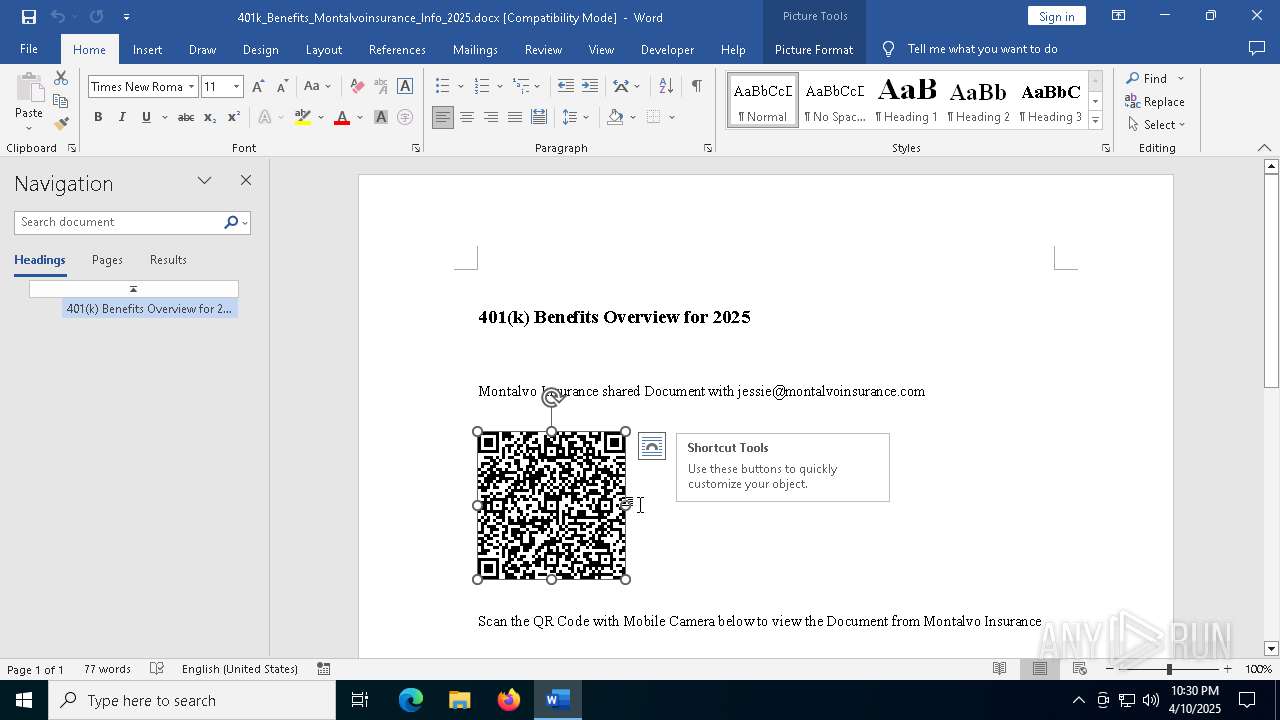The image size is (1280, 720).
Task: Increase paragraph indent
Action: coord(590,87)
